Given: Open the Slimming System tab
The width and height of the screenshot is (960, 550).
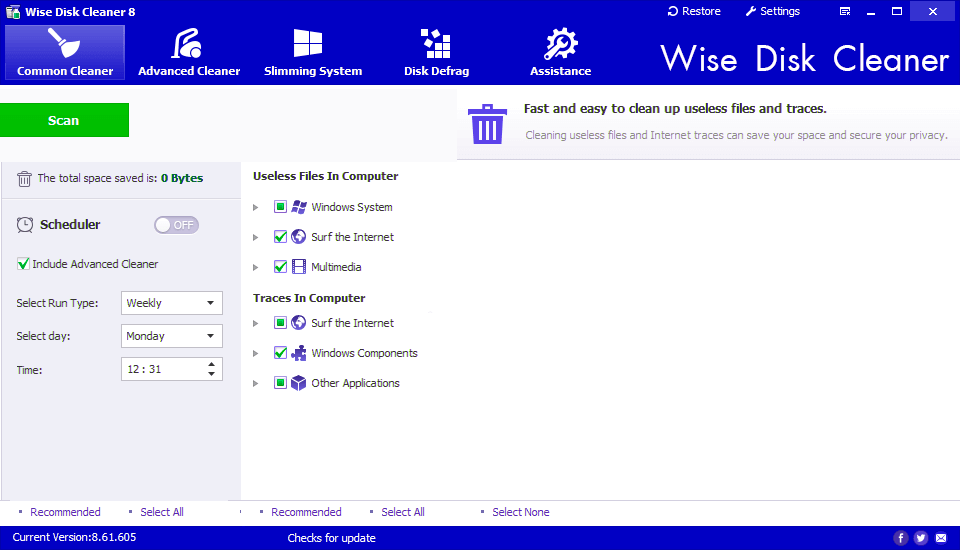Looking at the screenshot, I should [x=313, y=53].
